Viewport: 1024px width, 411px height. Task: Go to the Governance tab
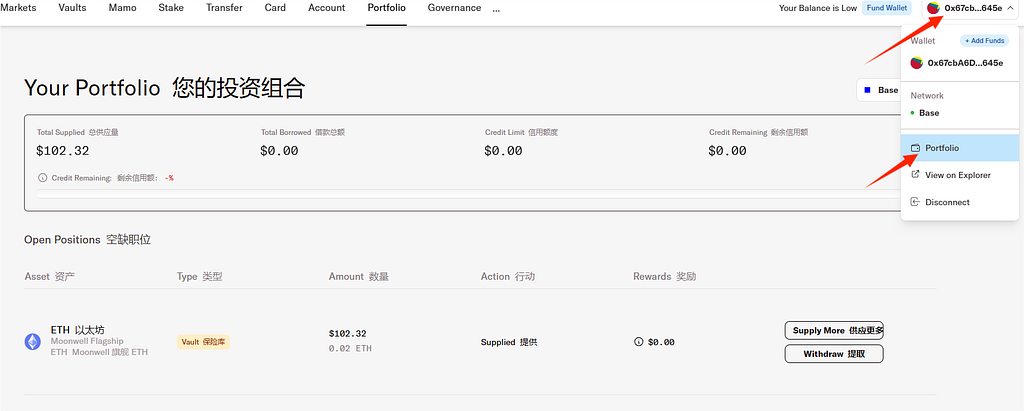point(454,8)
